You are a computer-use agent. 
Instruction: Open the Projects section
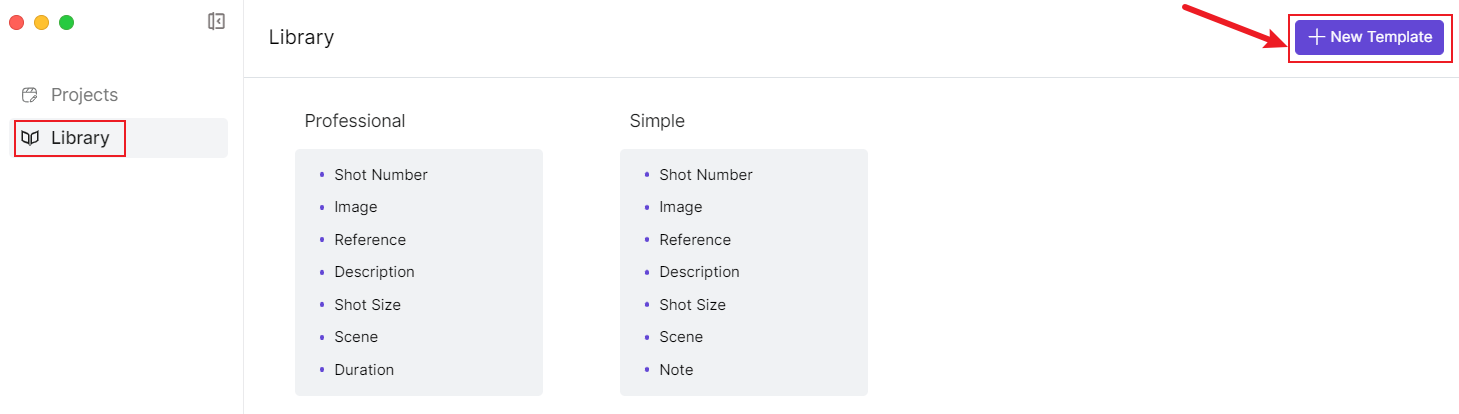(x=84, y=95)
